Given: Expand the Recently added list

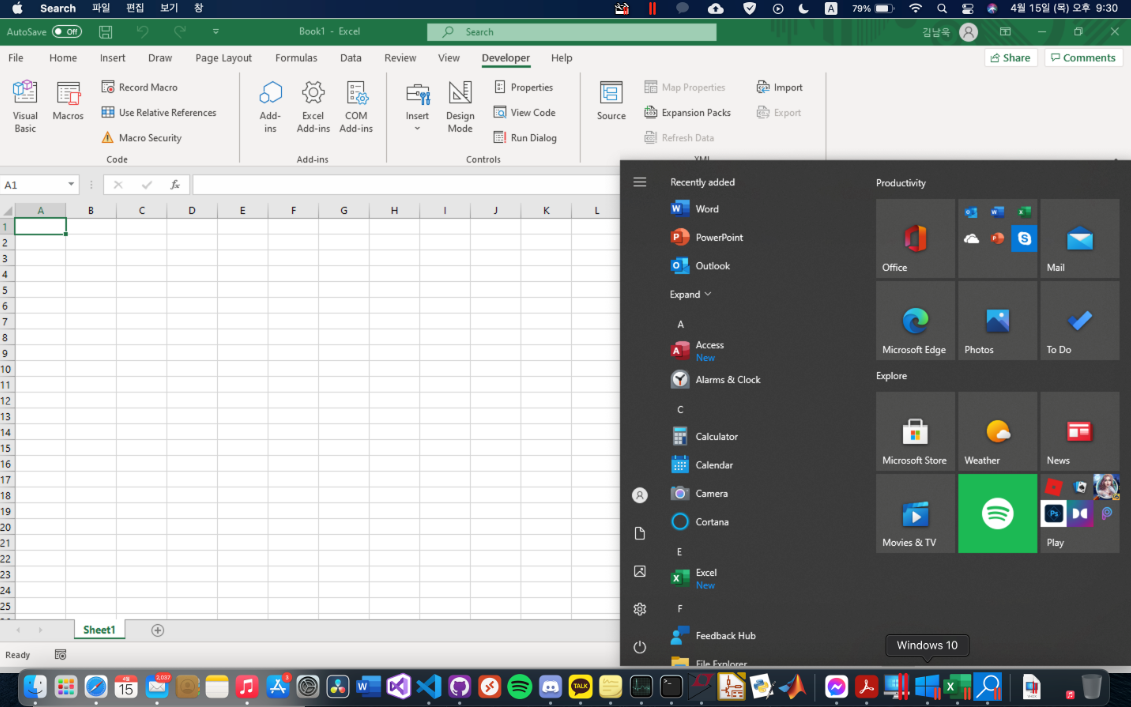Looking at the screenshot, I should (x=690, y=294).
